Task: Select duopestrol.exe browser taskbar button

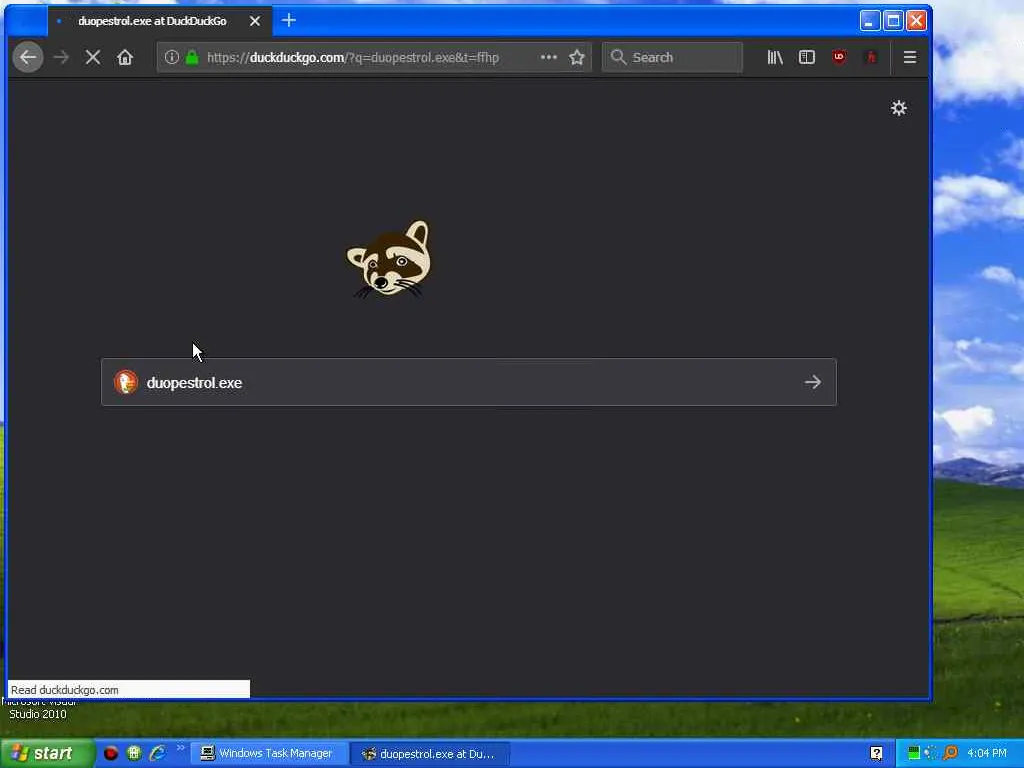Action: (429, 754)
